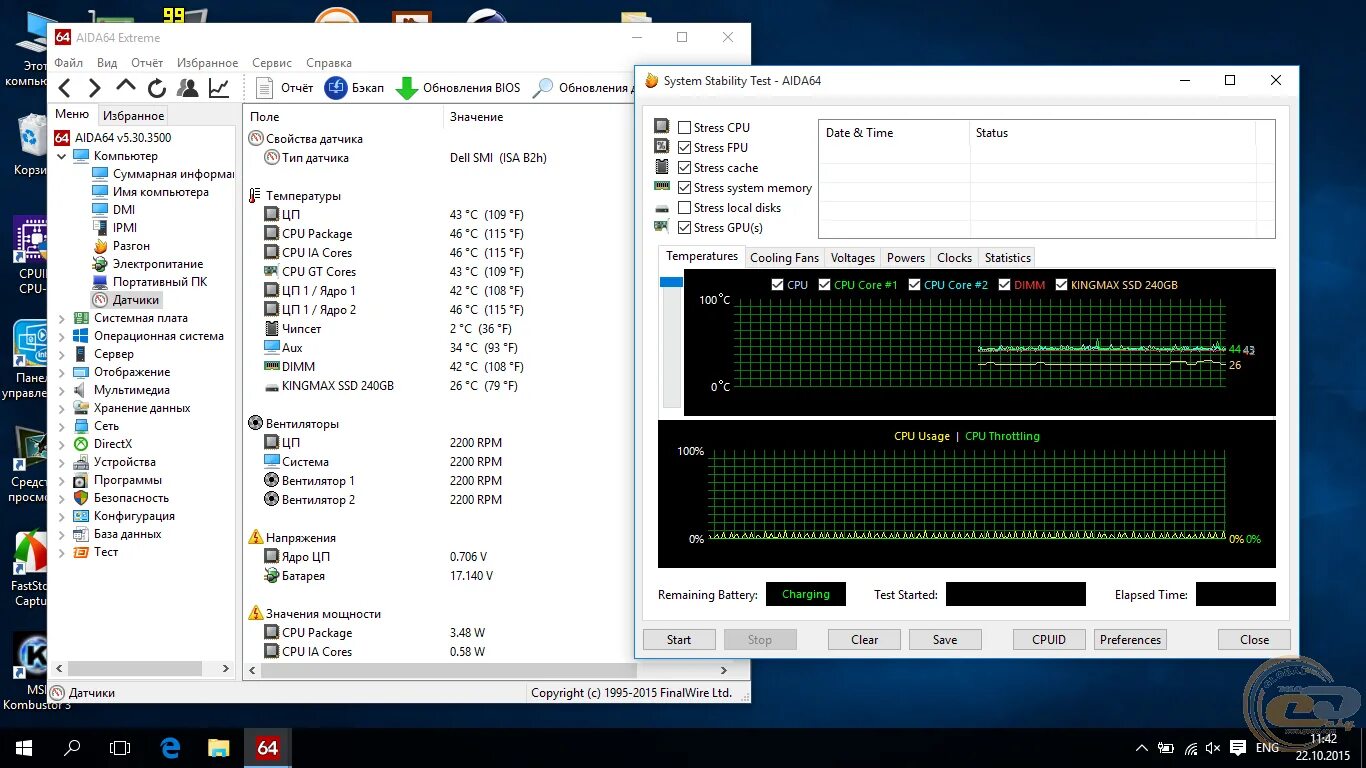This screenshot has height=768, width=1366.
Task: Toggle Stress system memory checkbox
Action: click(x=684, y=188)
